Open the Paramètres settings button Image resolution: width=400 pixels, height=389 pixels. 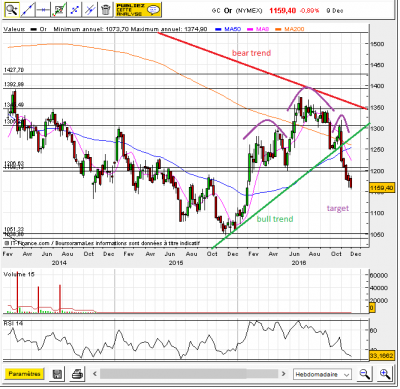(24, 374)
